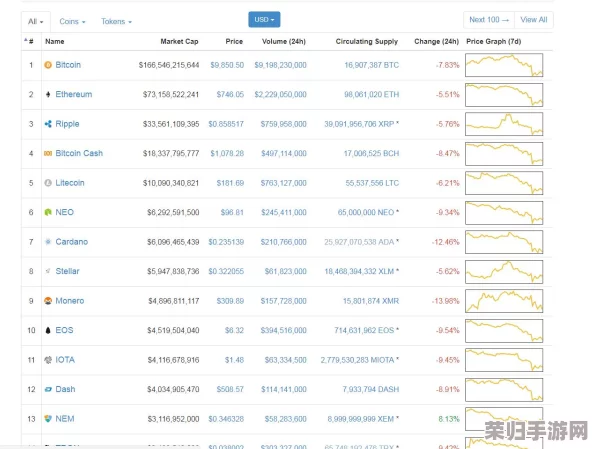Open the Dash coin page link
The height and width of the screenshot is (449, 594).
65,389
